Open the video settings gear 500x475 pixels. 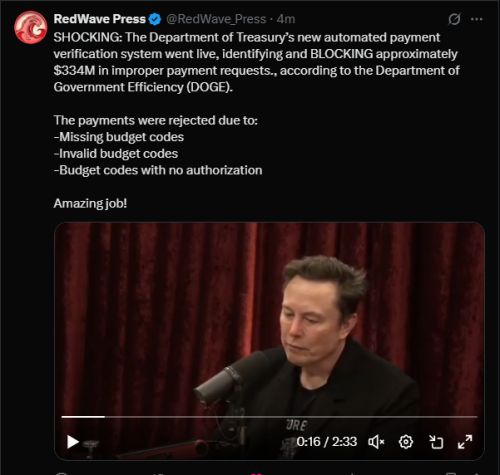pos(406,442)
